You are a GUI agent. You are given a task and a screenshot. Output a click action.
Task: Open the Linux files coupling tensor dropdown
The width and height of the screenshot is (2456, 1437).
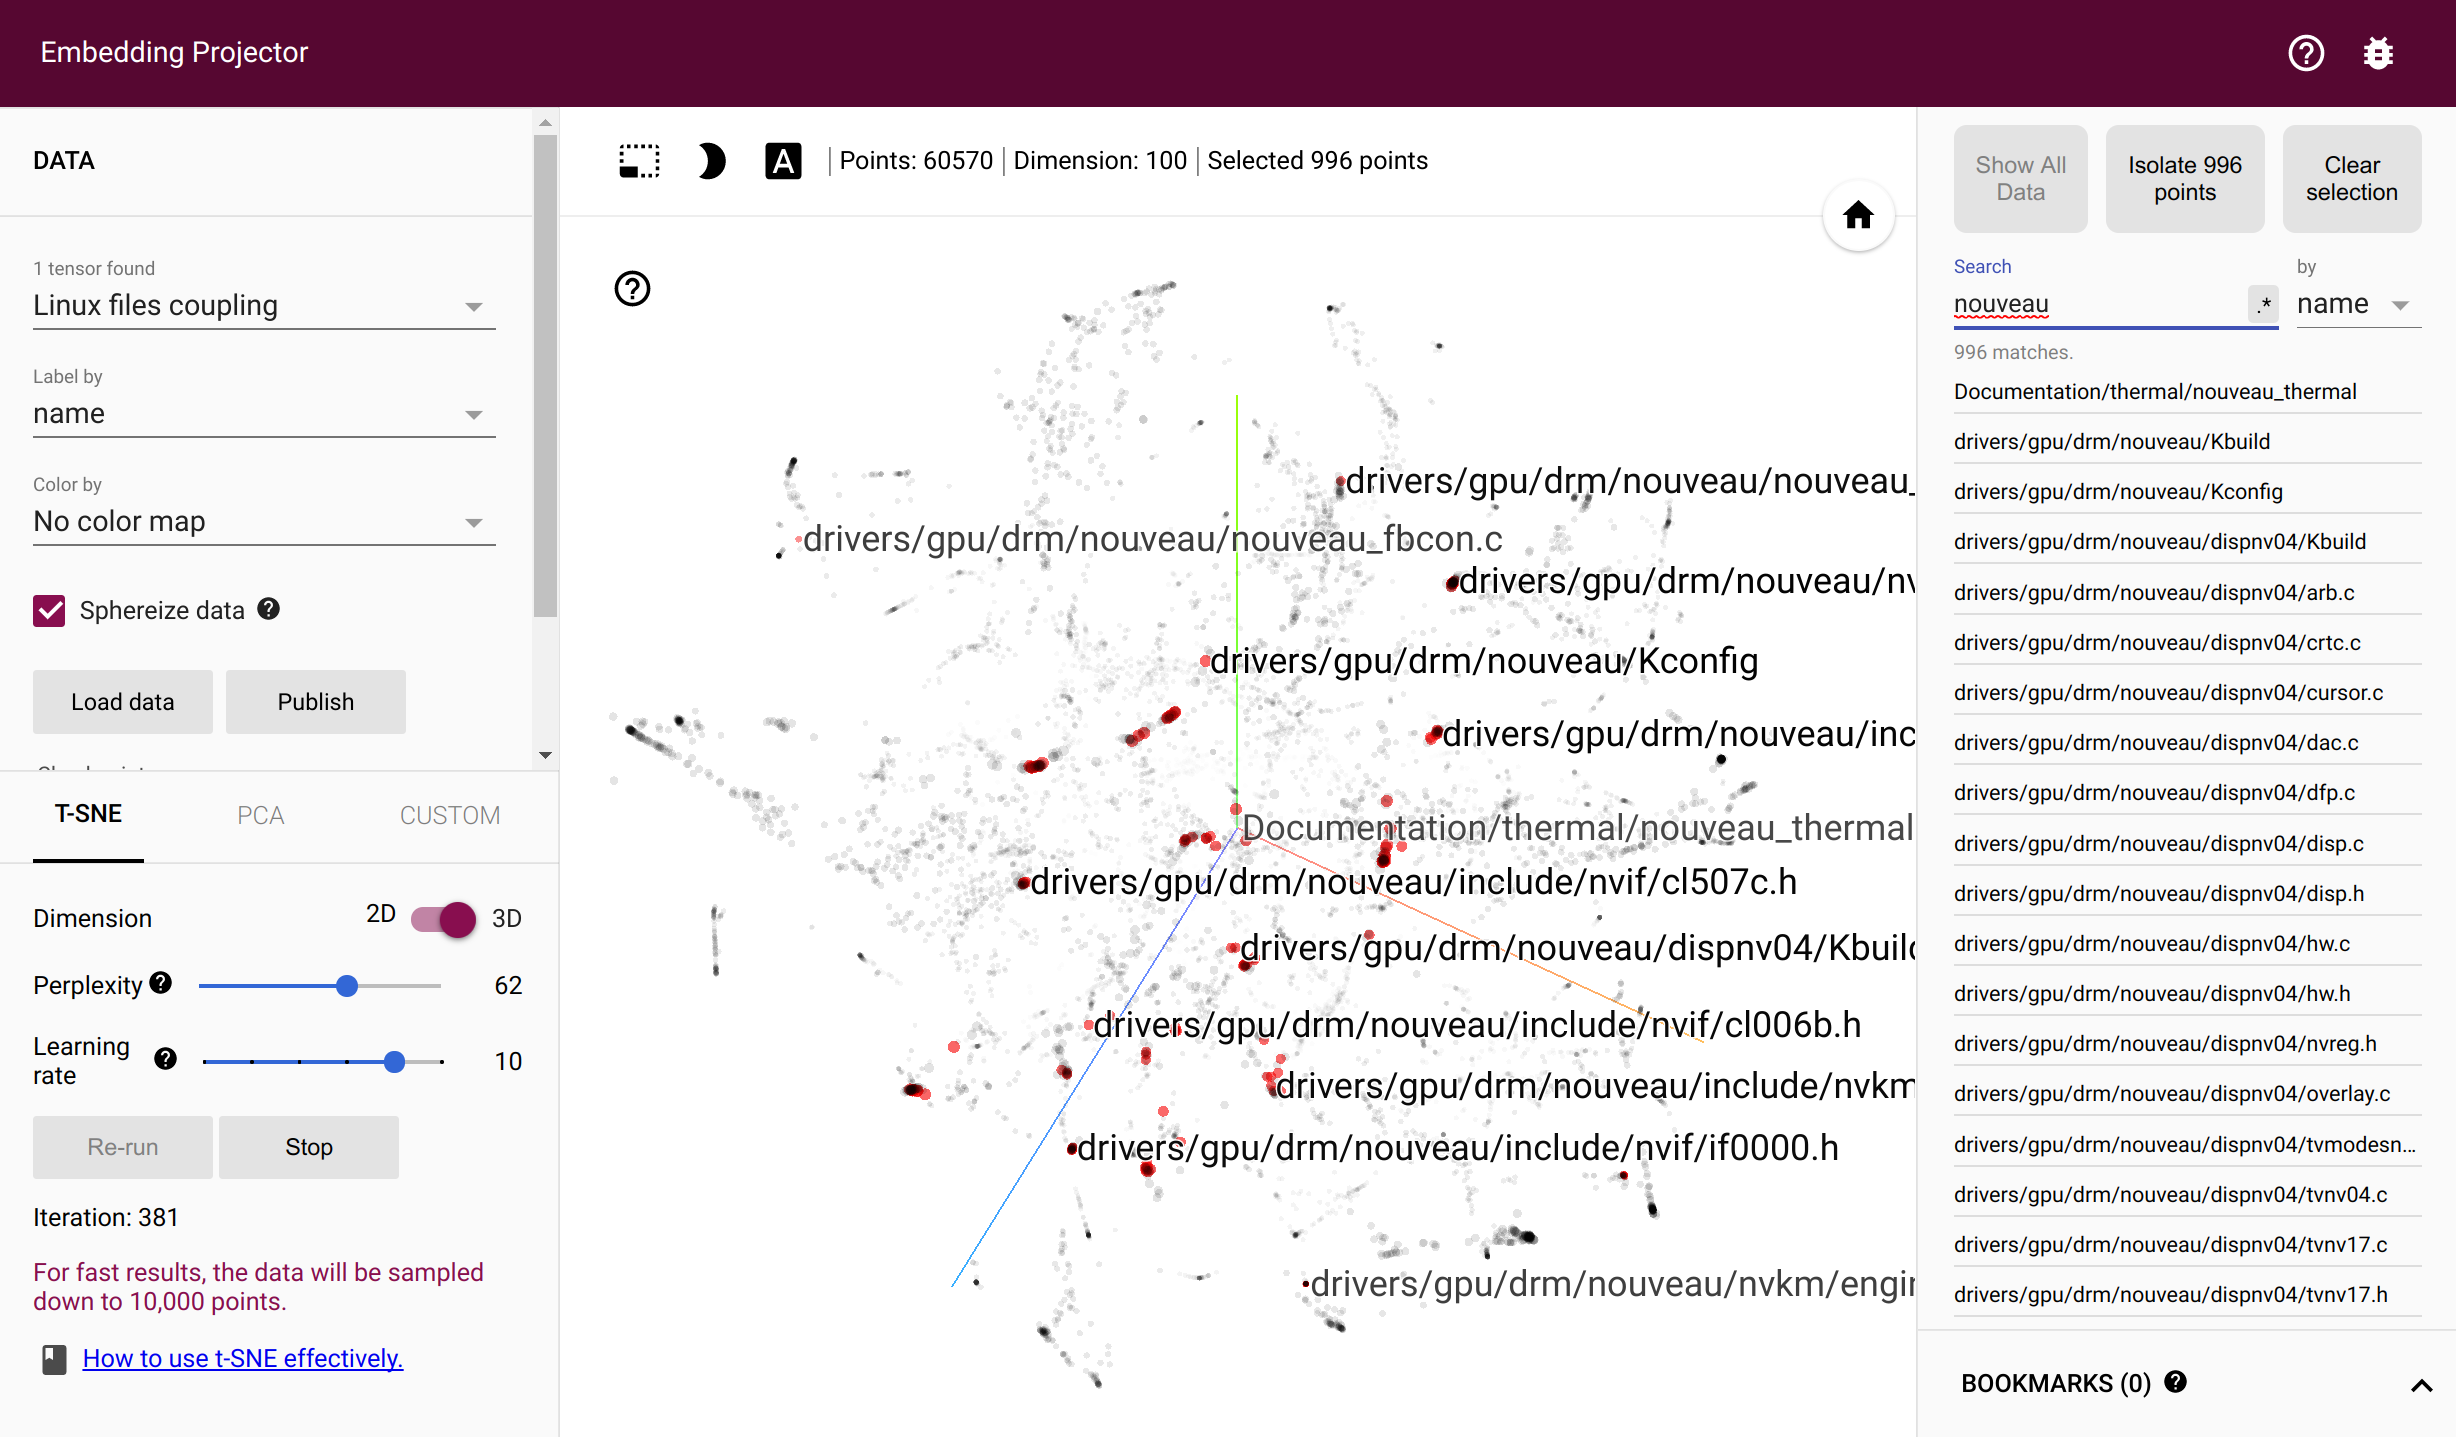coord(263,306)
